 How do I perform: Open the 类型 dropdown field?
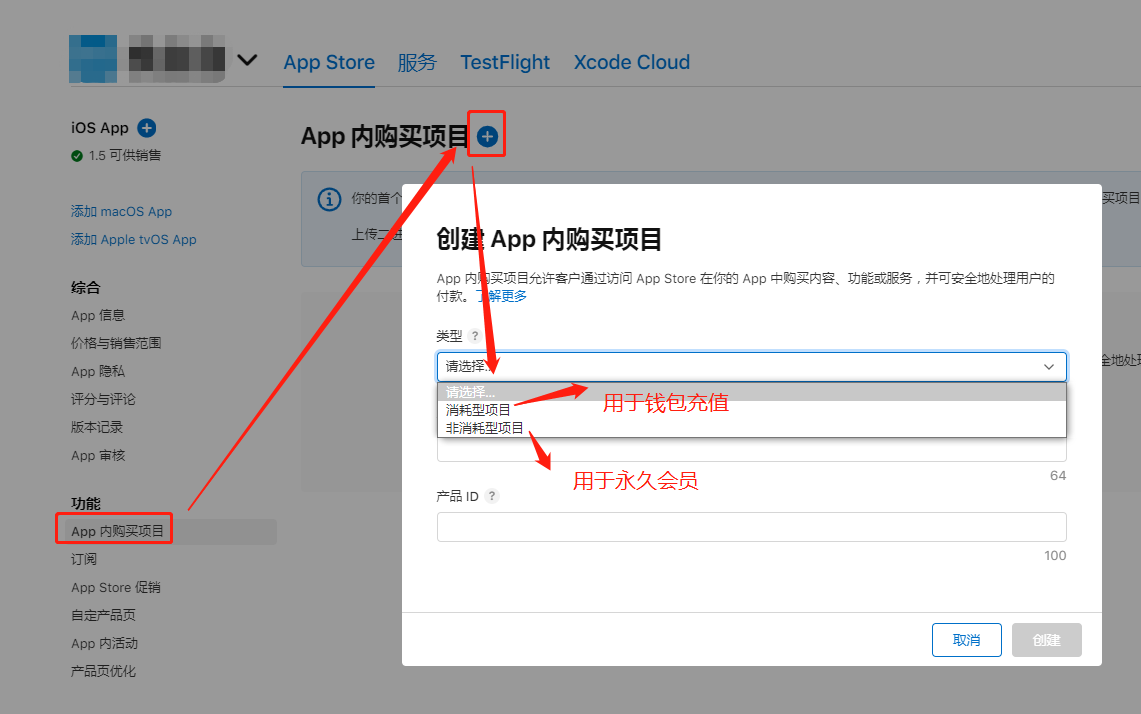point(752,367)
